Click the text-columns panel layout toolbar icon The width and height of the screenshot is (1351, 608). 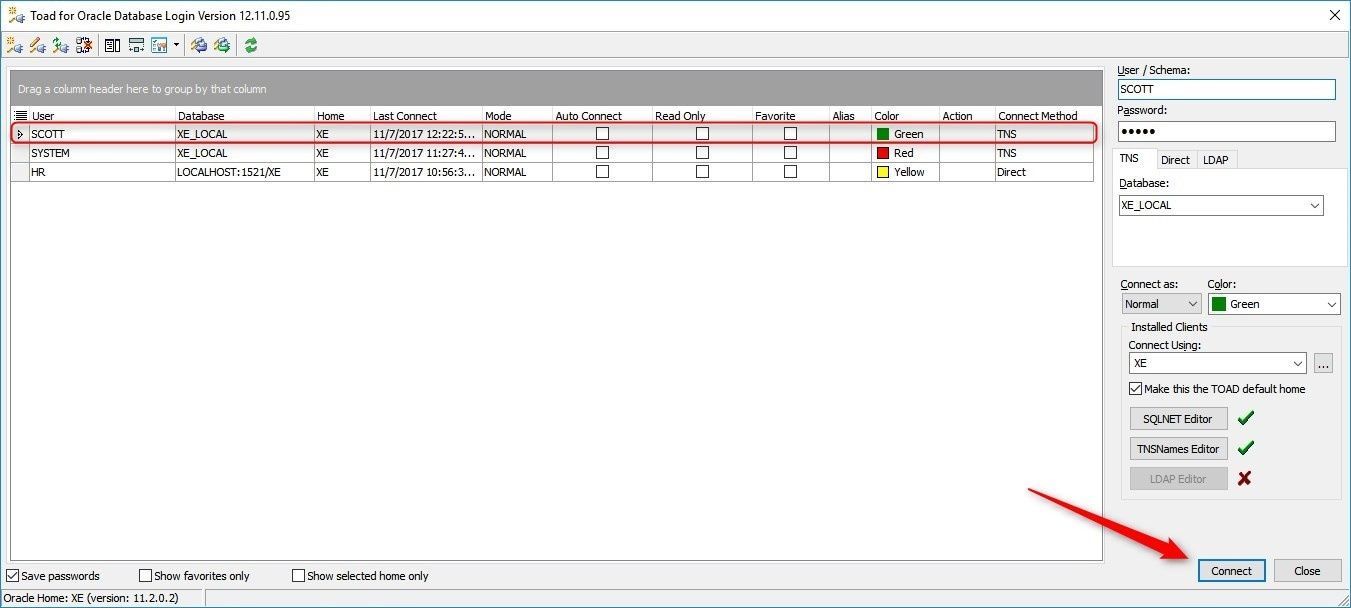[112, 45]
